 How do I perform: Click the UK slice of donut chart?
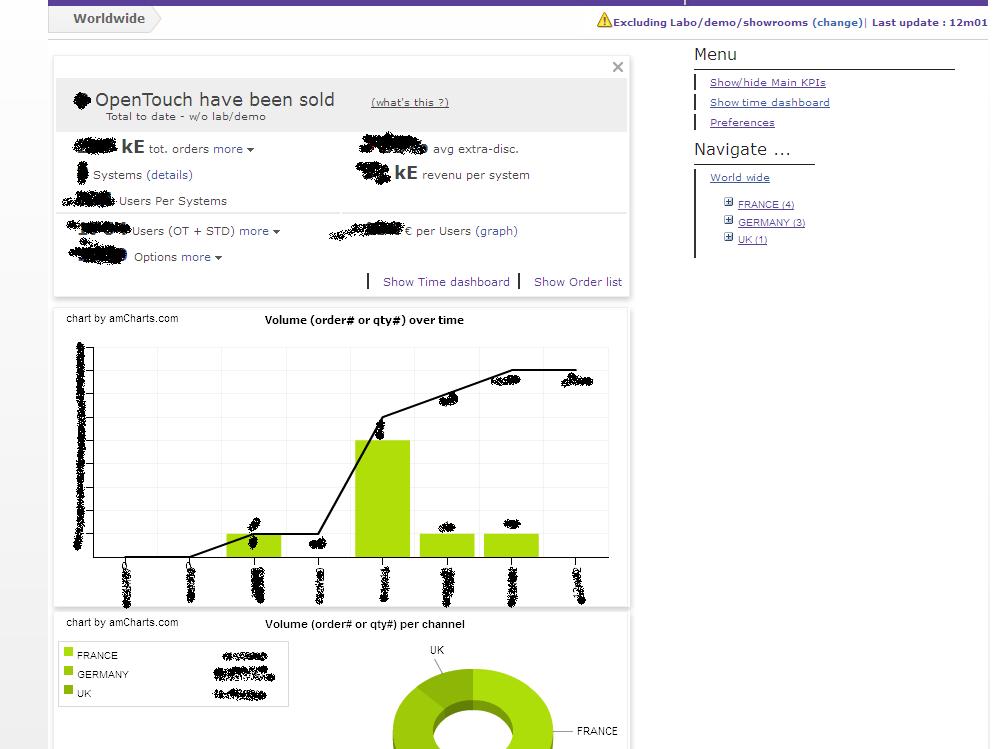point(449,688)
